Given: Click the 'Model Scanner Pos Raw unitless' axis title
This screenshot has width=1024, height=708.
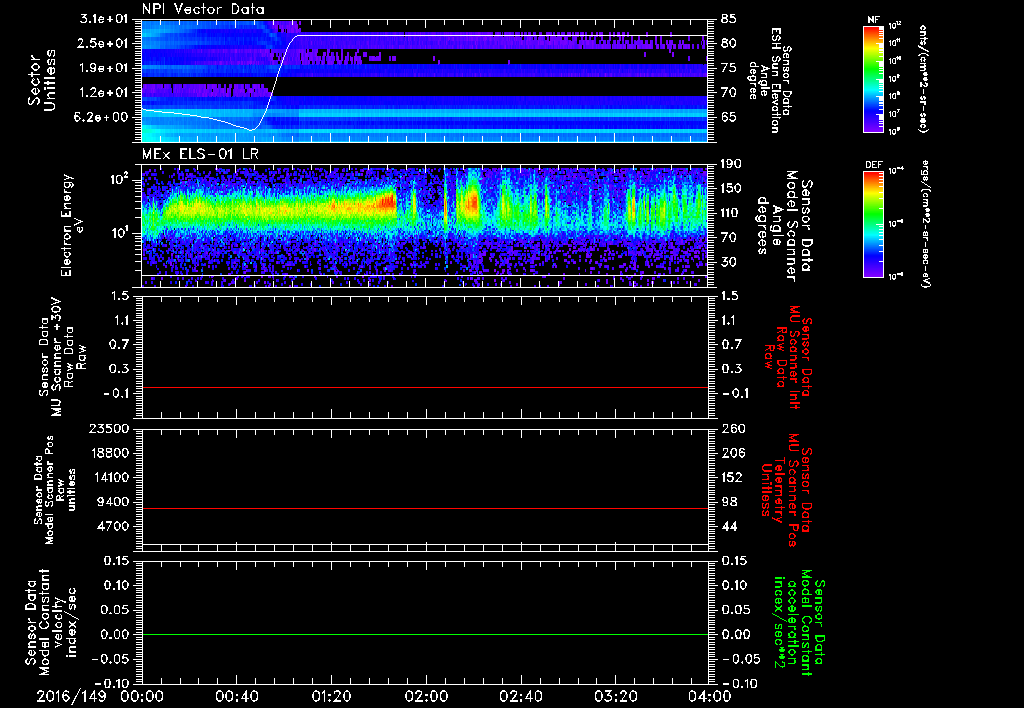Looking at the screenshot, I should (x=56, y=490).
